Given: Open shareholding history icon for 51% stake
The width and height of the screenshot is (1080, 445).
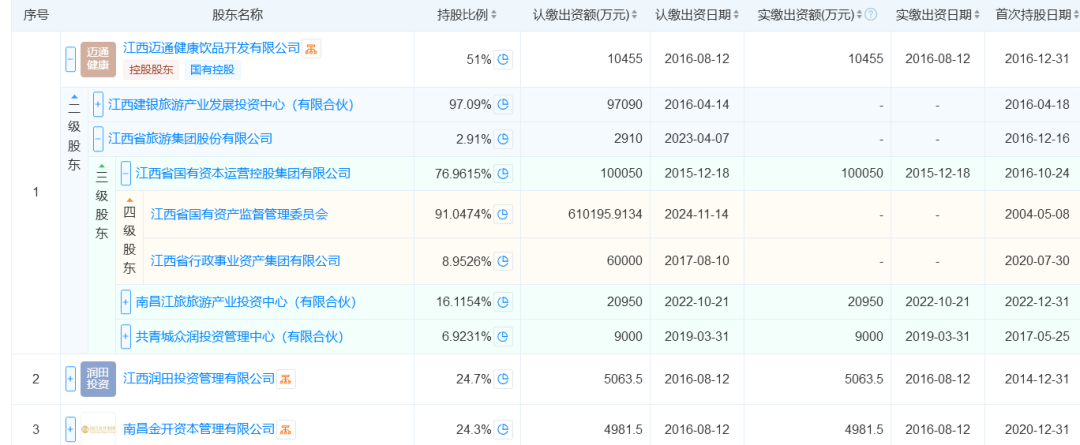Looking at the screenshot, I should coord(504,59).
